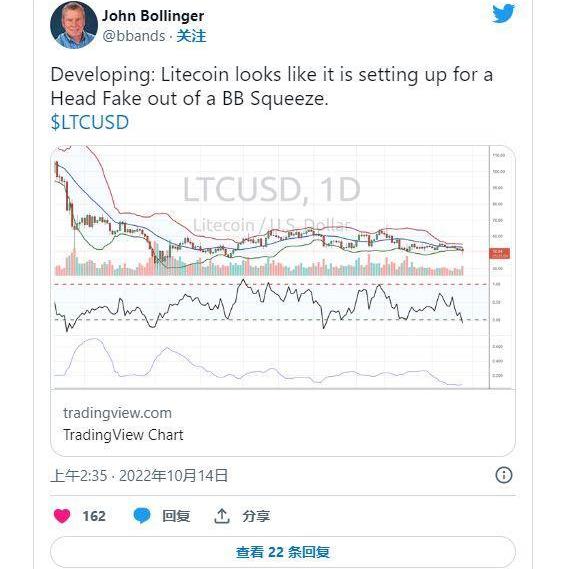Click the 回复 reply label
Viewport: 571px width, 569px height.
[176, 516]
